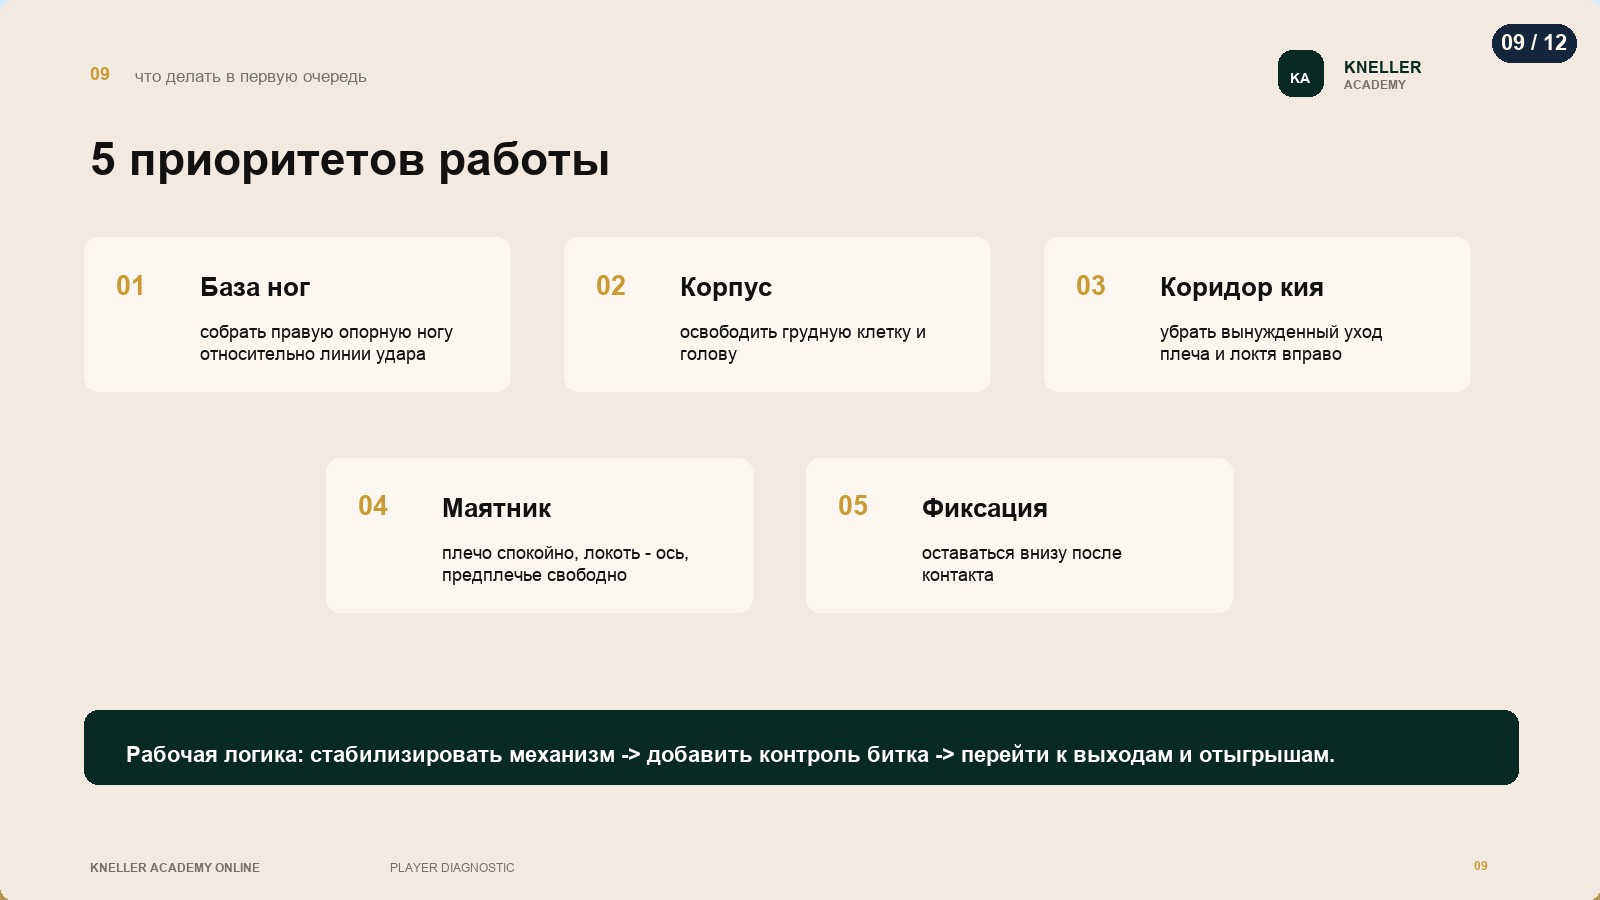Click the number 03 on Коридор кия card
1600x900 pixels.
tap(1091, 286)
